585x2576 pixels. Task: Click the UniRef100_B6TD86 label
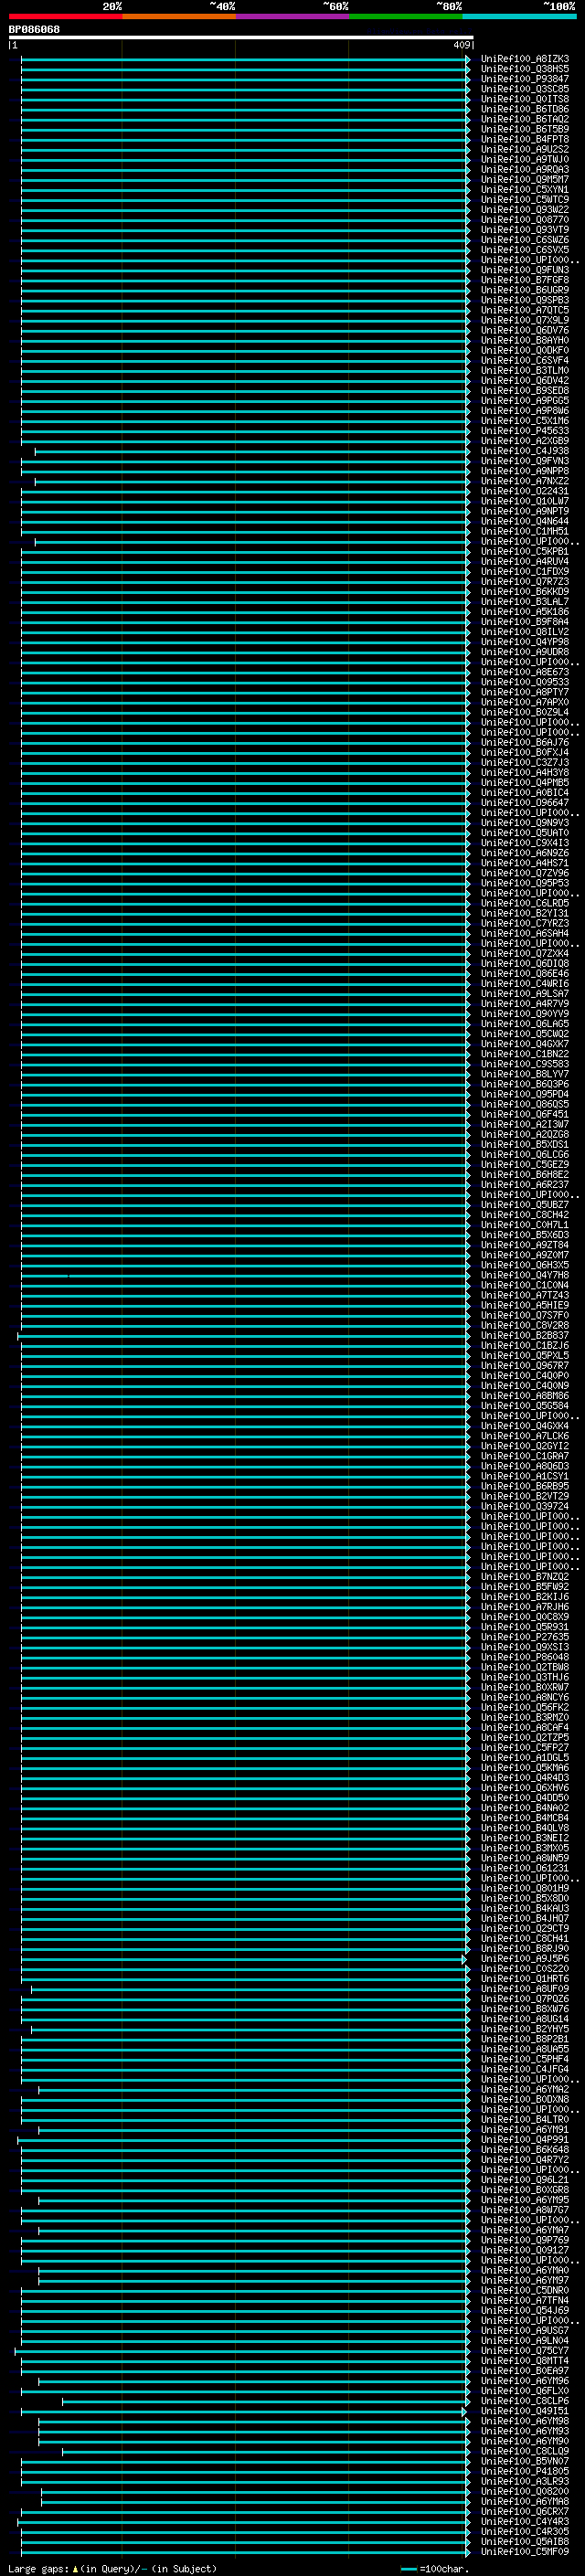[524, 109]
